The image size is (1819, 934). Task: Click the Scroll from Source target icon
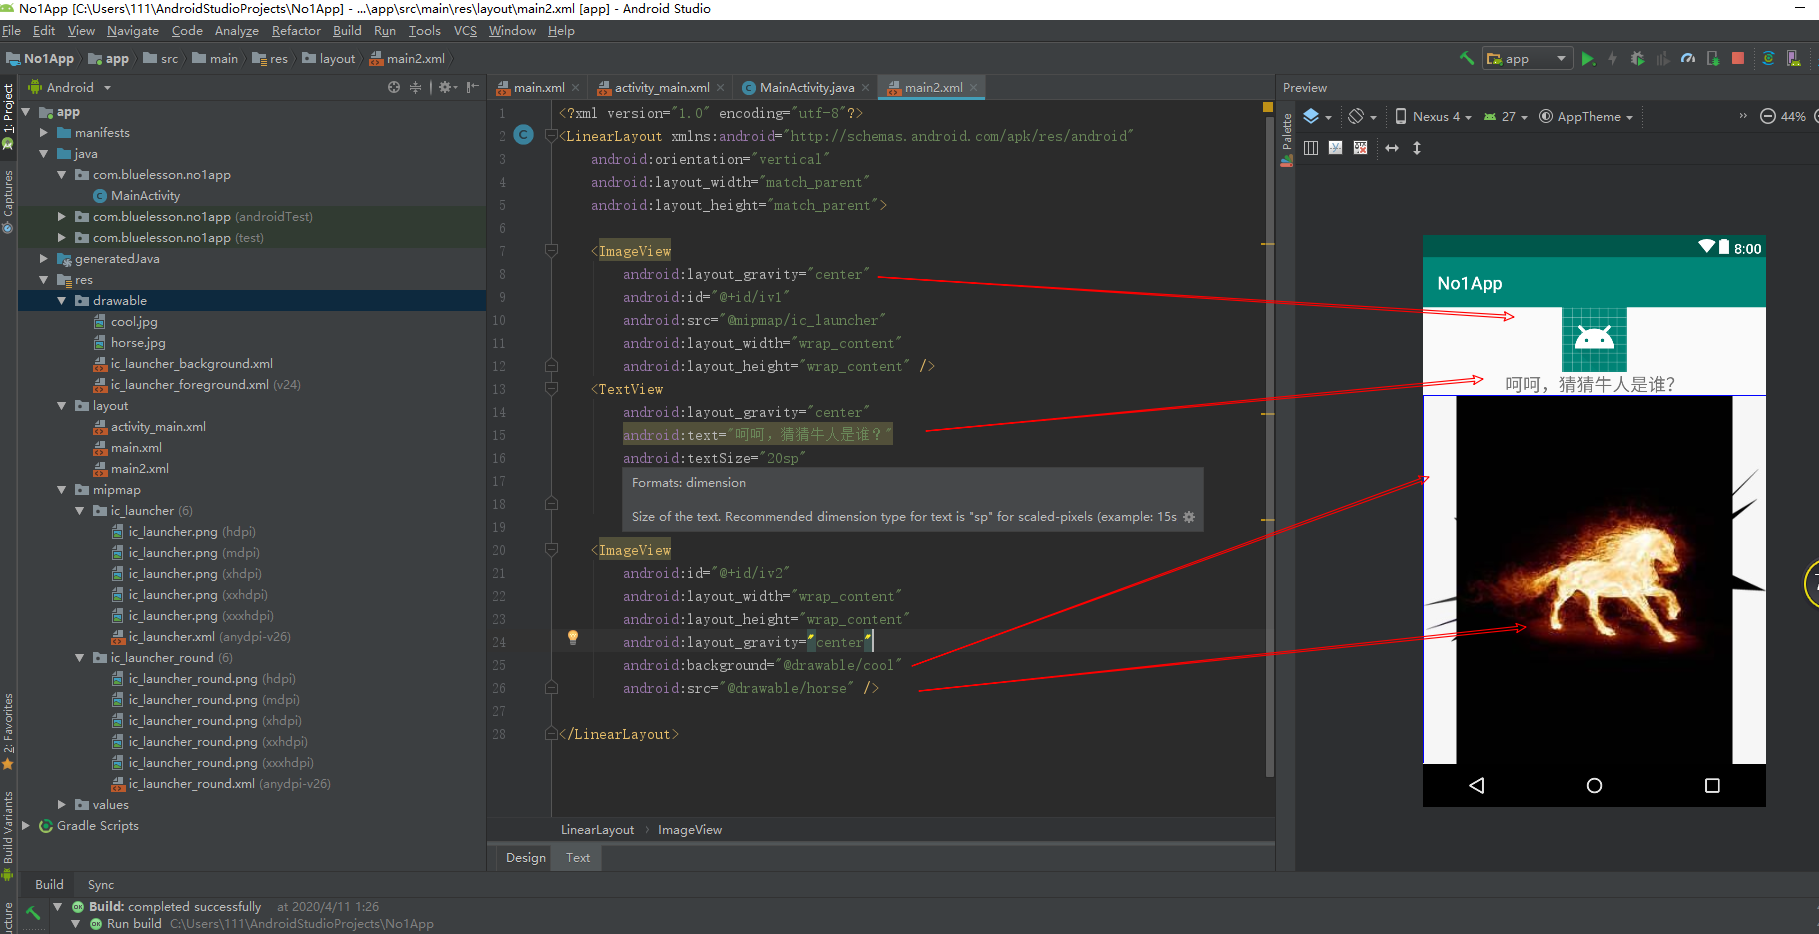(394, 88)
